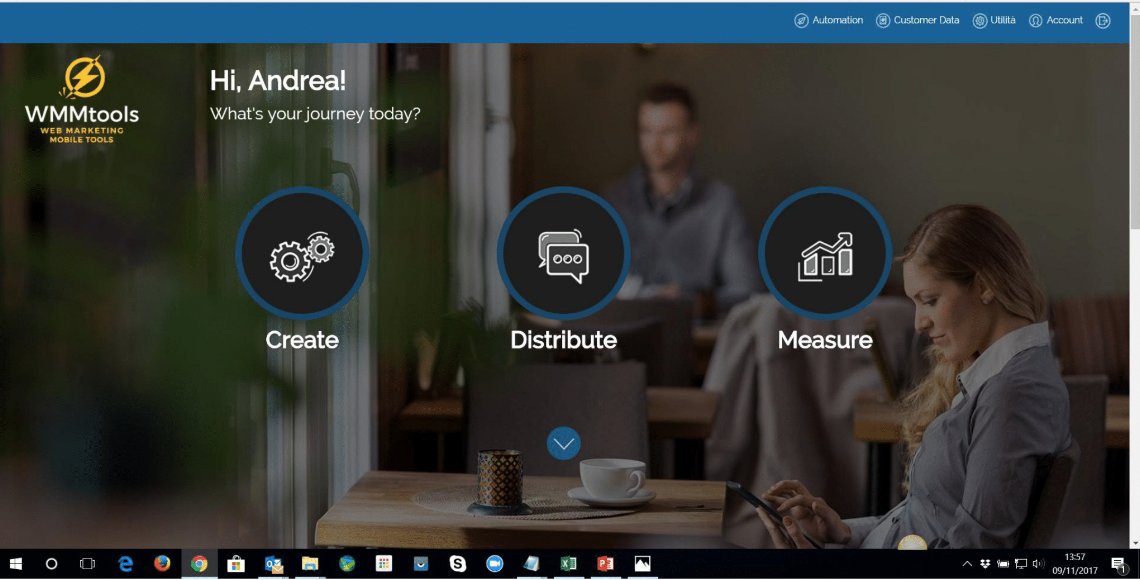Click the volume speaker tray icon

click(x=1038, y=564)
